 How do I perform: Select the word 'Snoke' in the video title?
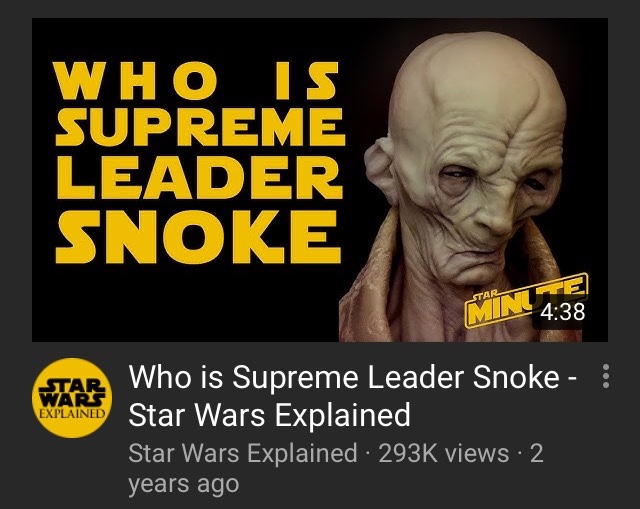[516, 377]
